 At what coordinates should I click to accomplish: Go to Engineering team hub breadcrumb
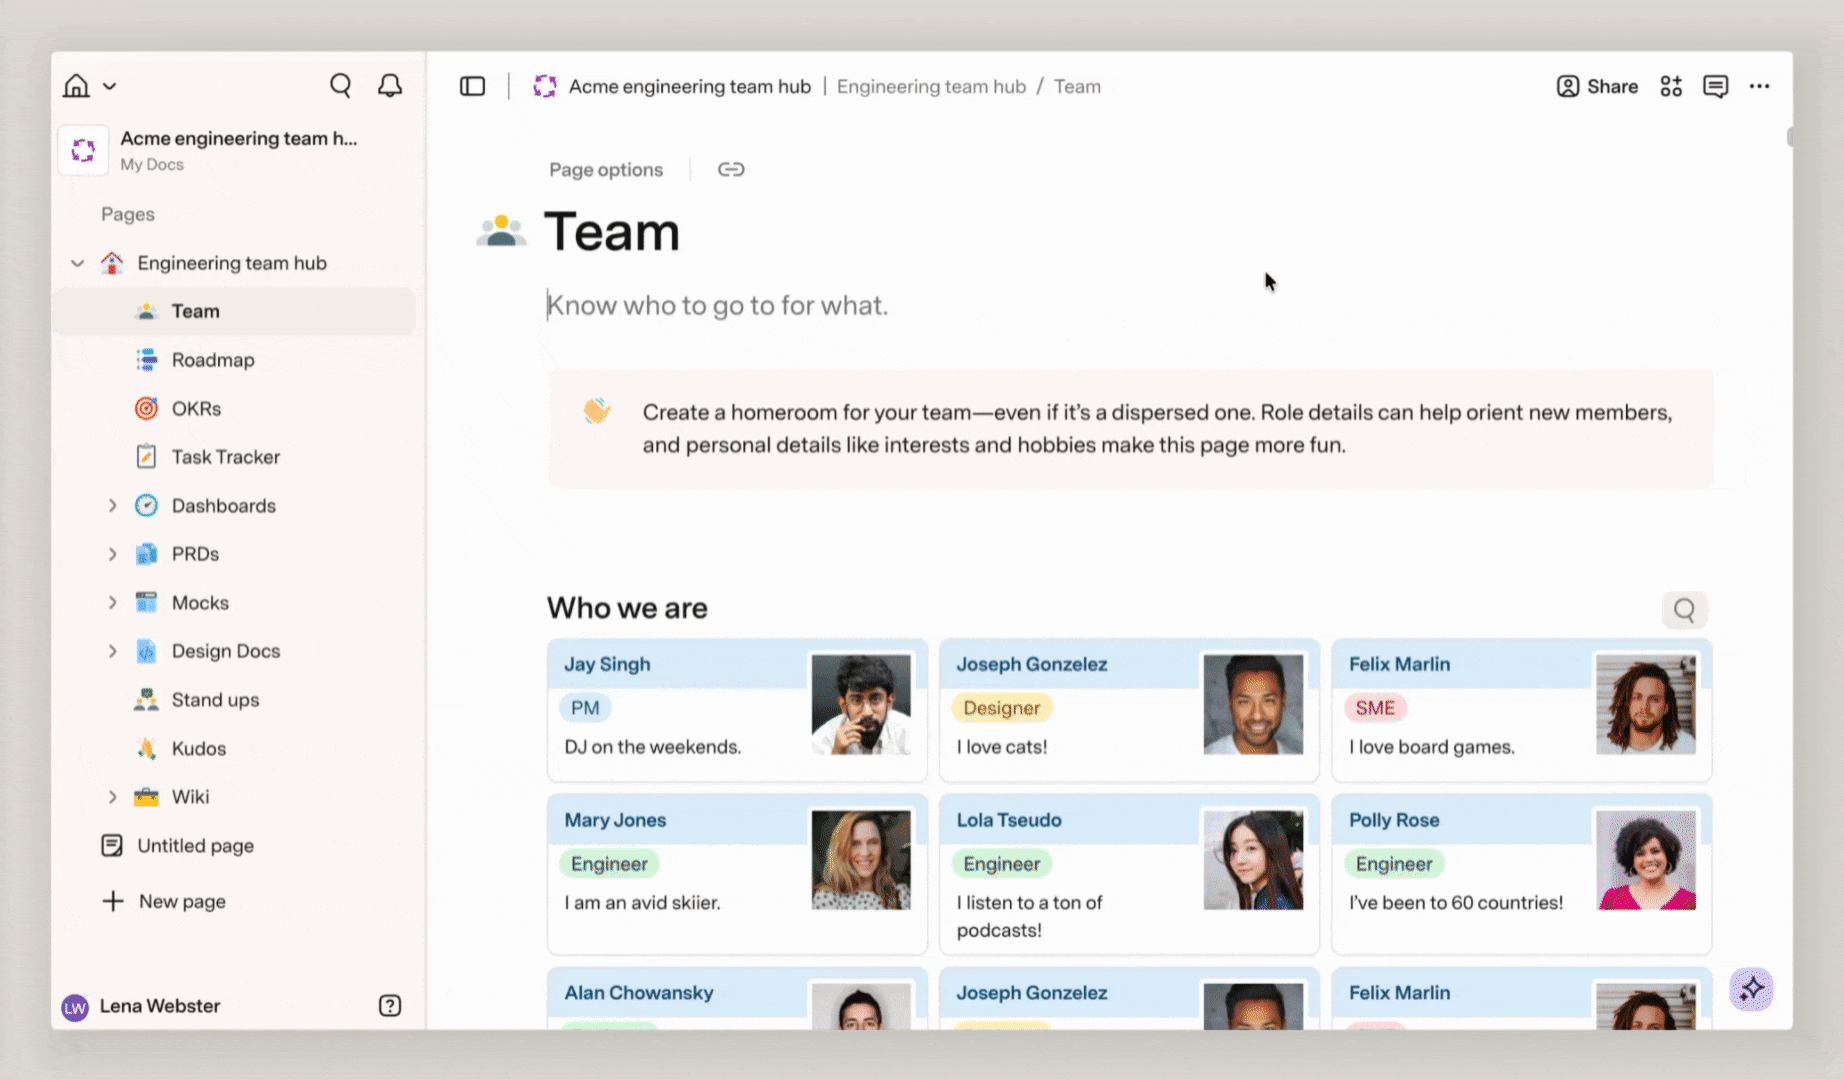(x=931, y=87)
